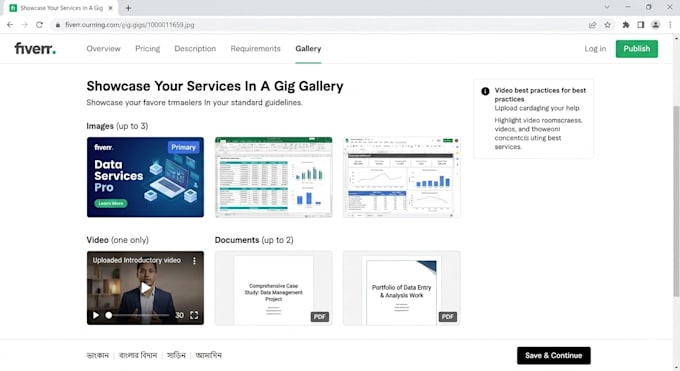This screenshot has width=680, height=371.
Task: Click the 'Video (one only)' label
Action: [x=118, y=240]
